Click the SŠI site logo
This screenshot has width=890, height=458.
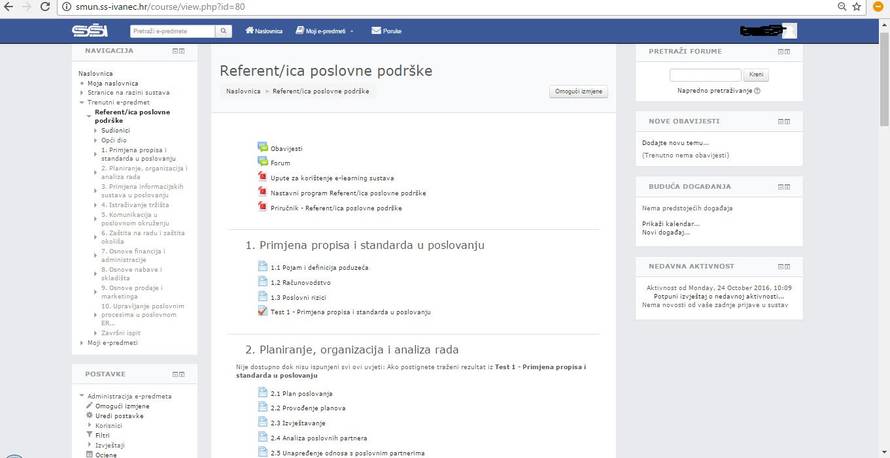(x=90, y=31)
